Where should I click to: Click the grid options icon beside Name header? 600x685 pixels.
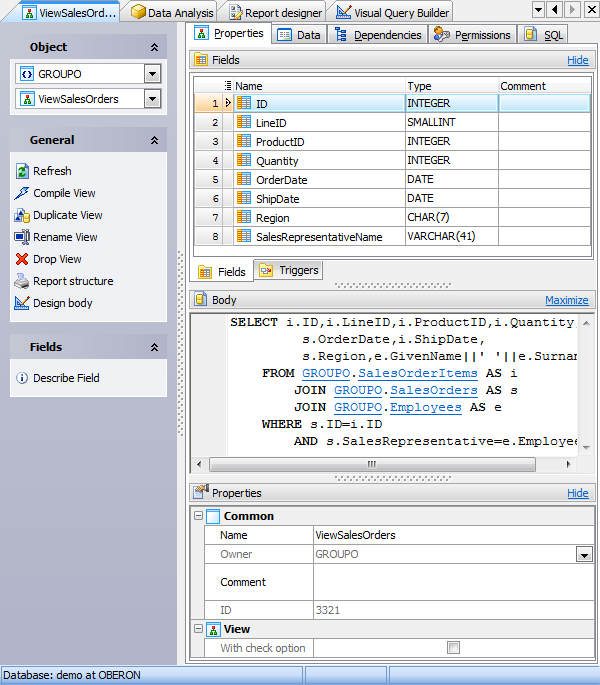coord(228,86)
